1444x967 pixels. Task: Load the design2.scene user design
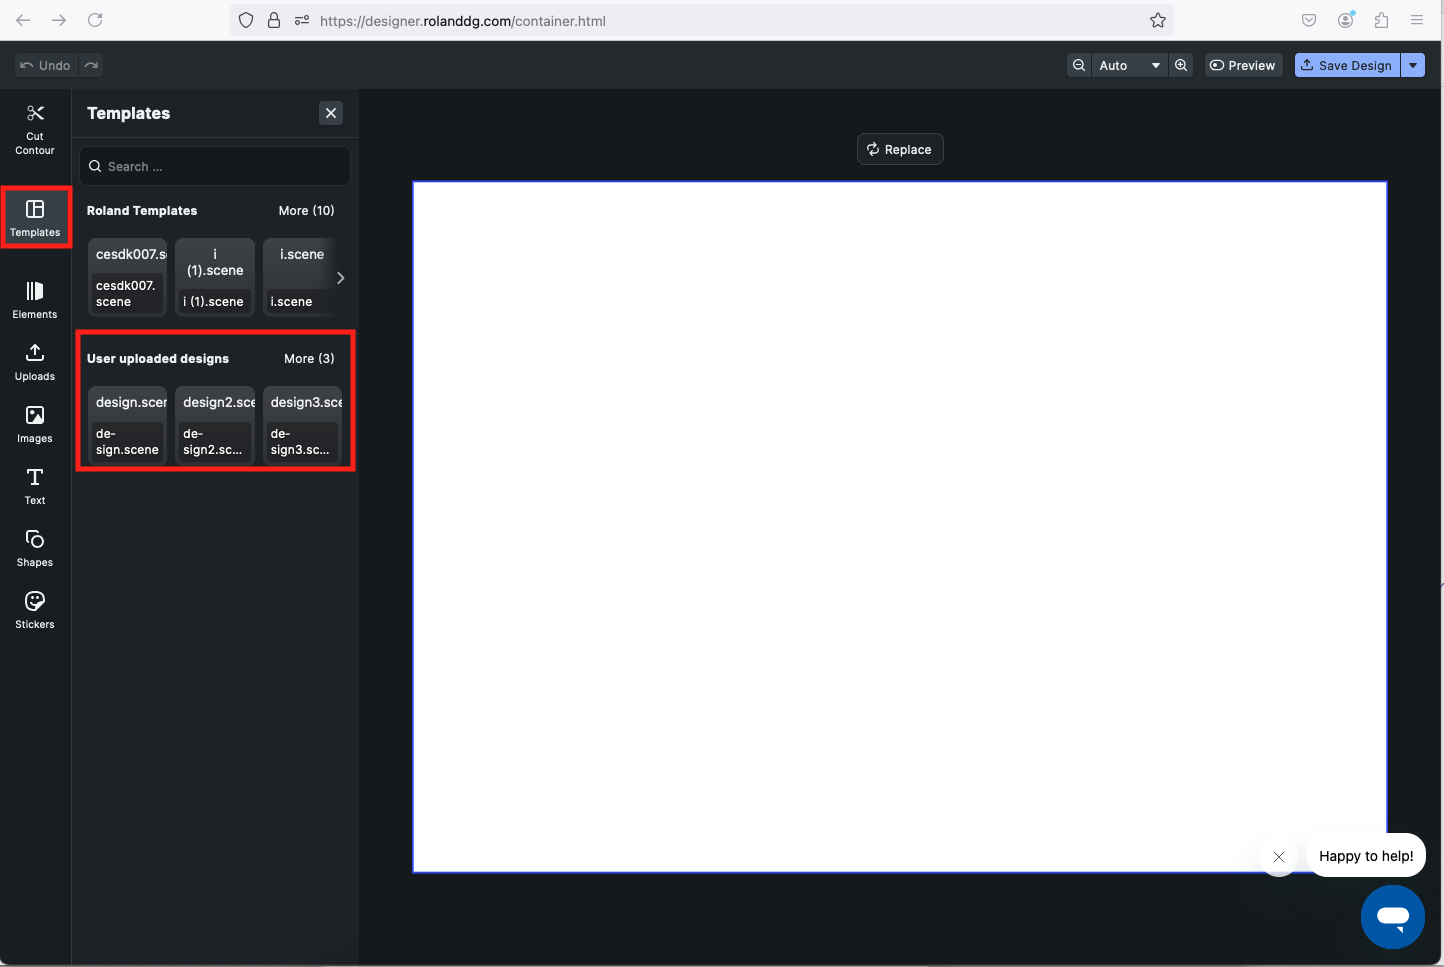pos(215,425)
